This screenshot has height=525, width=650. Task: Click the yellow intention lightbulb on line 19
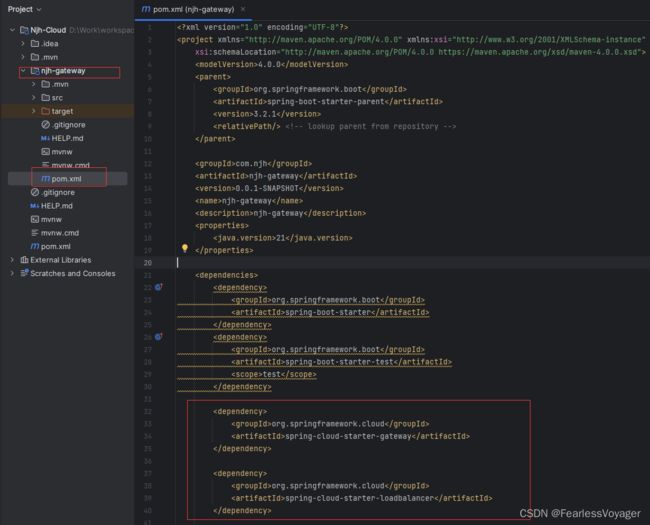[184, 248]
